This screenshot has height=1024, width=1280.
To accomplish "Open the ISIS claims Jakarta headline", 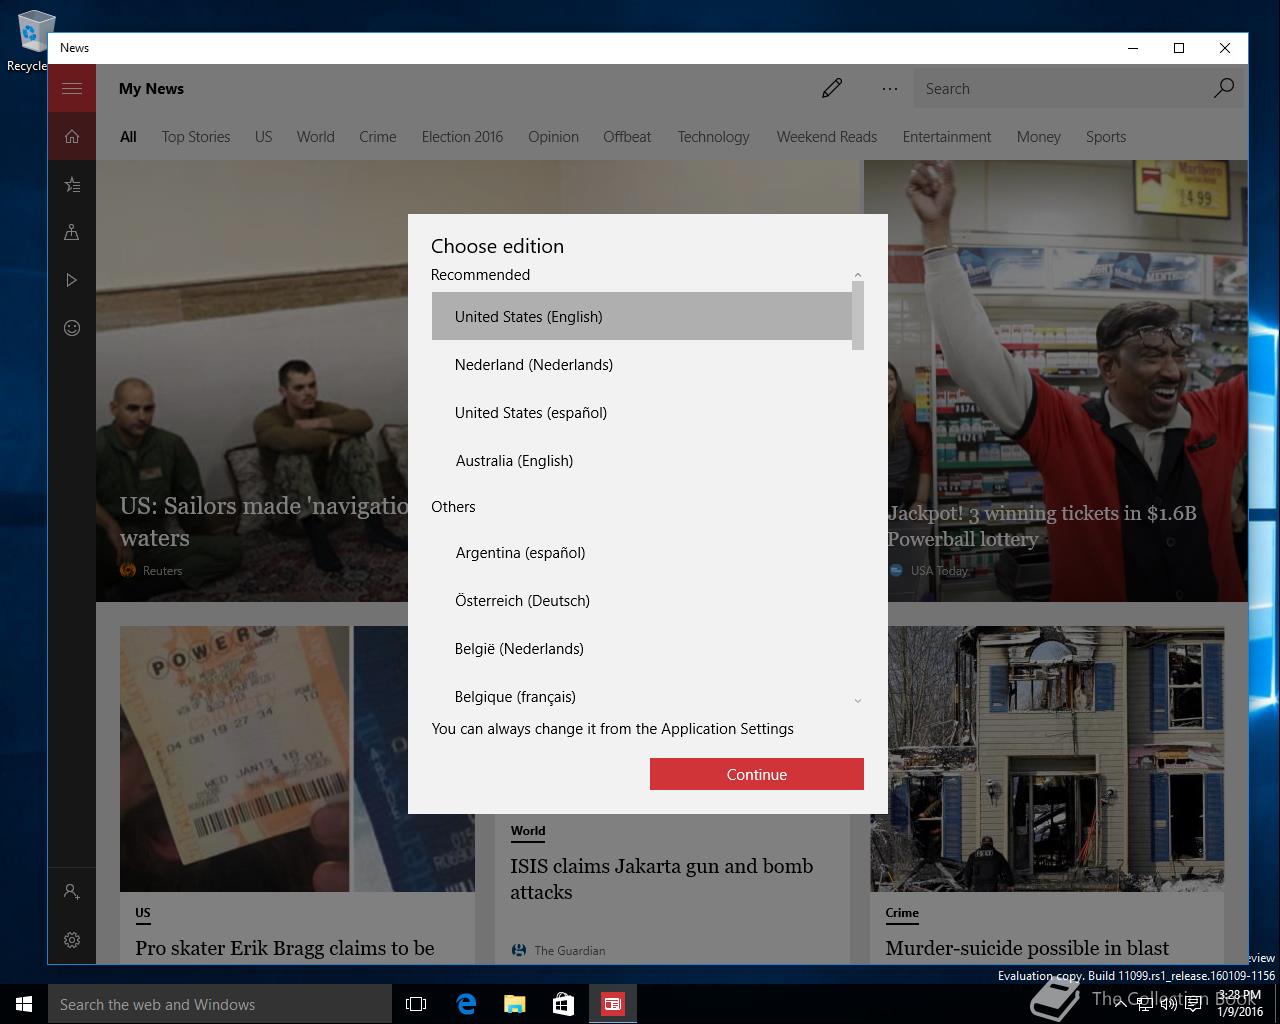I will 661,879.
